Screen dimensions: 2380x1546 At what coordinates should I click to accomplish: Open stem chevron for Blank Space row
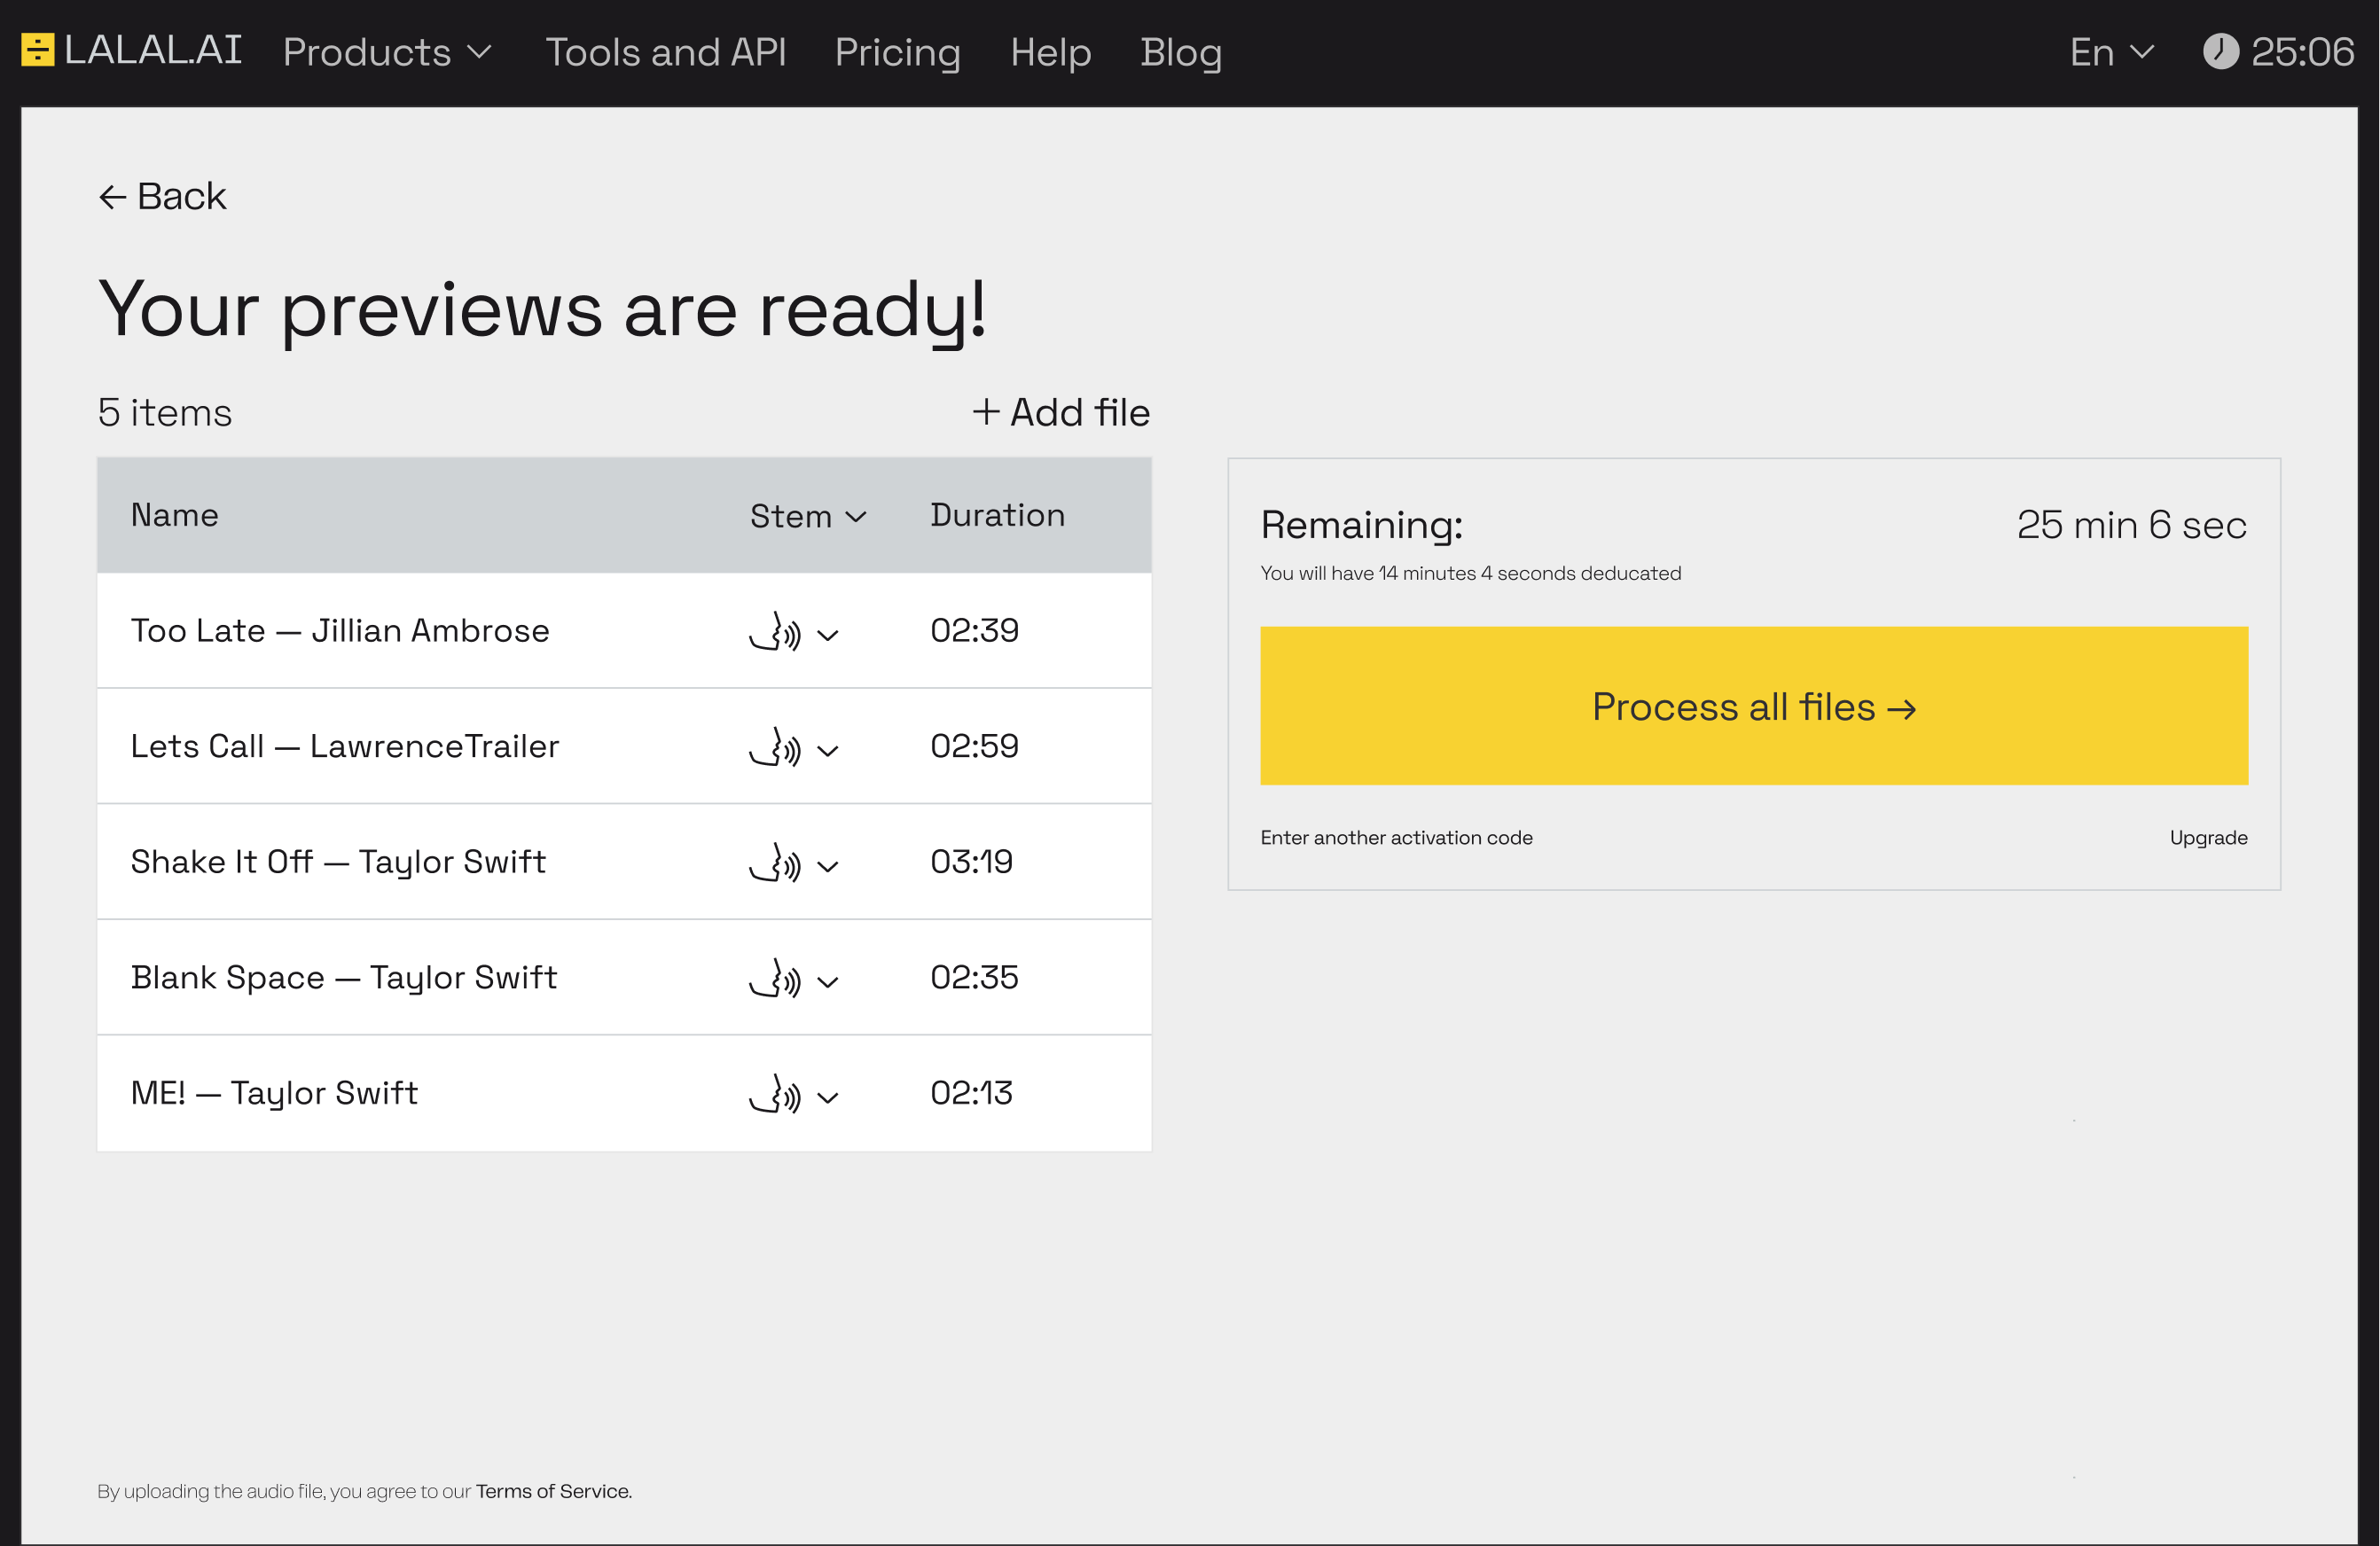click(828, 982)
